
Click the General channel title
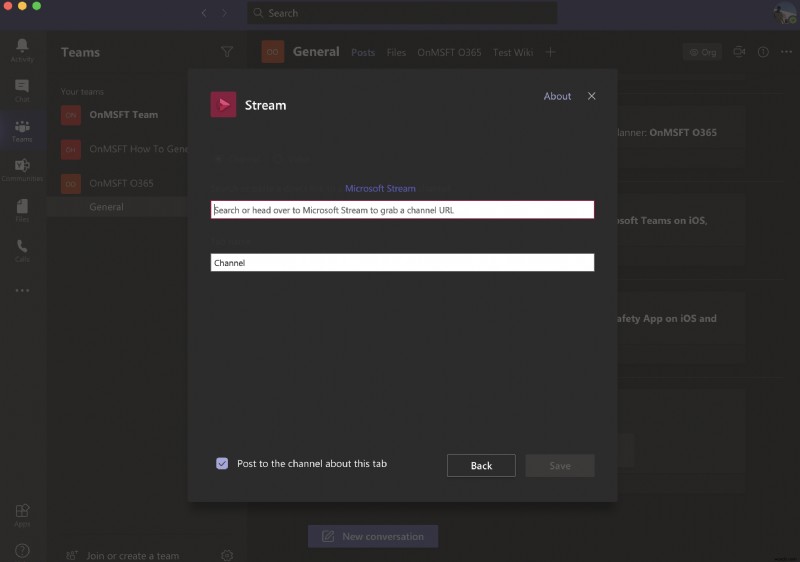[316, 52]
